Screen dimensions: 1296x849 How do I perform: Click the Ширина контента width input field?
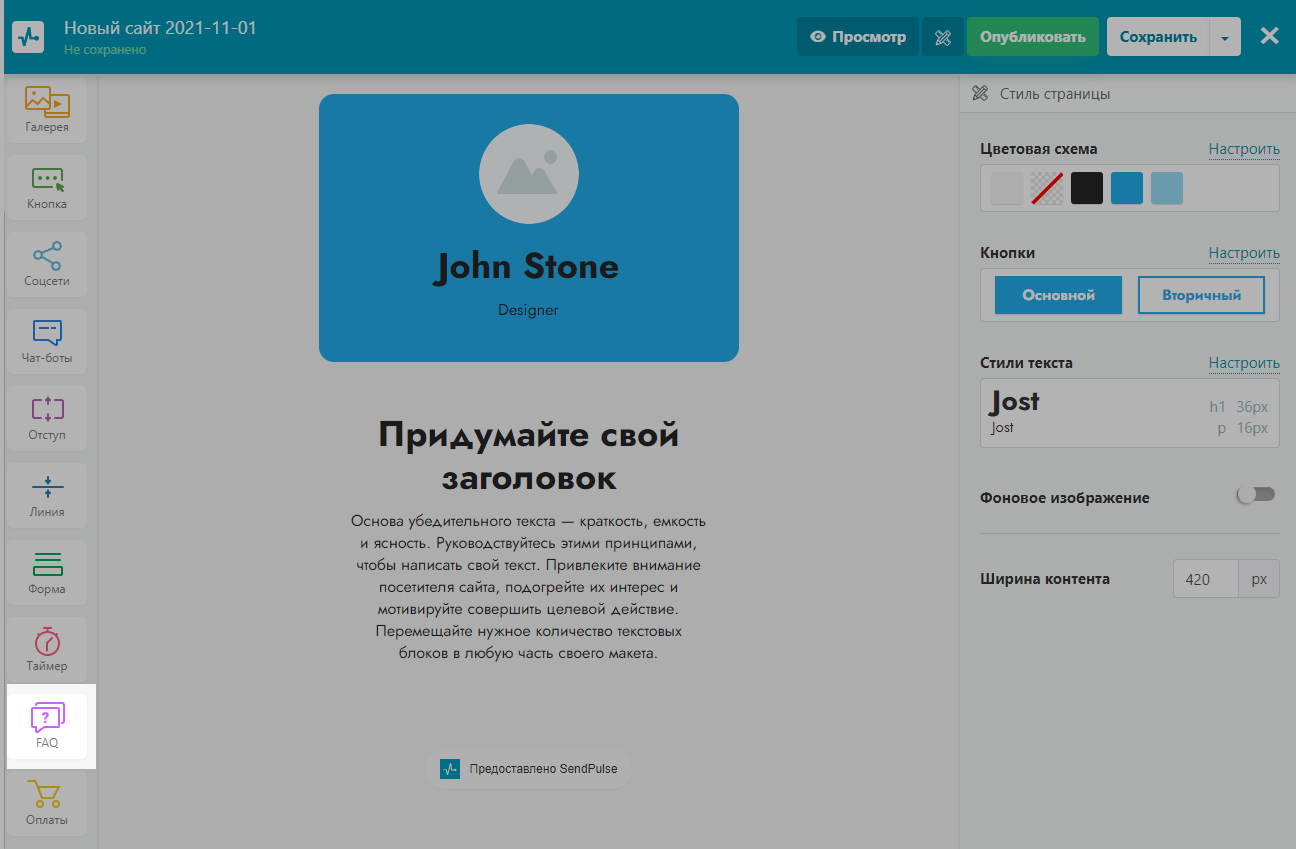coord(1205,579)
